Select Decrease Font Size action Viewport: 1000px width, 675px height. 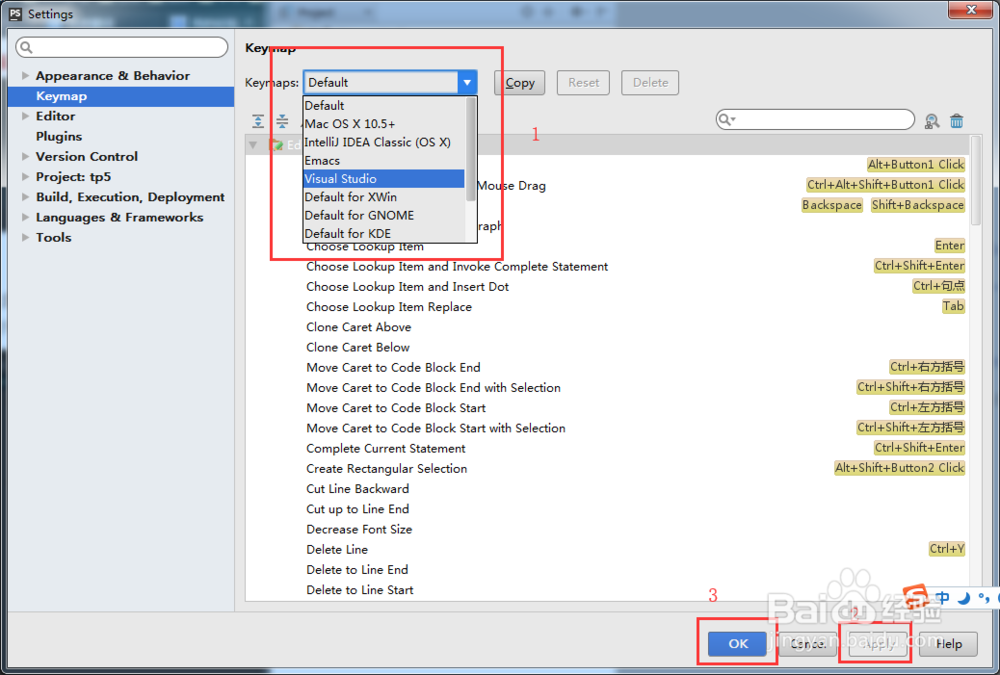click(359, 530)
